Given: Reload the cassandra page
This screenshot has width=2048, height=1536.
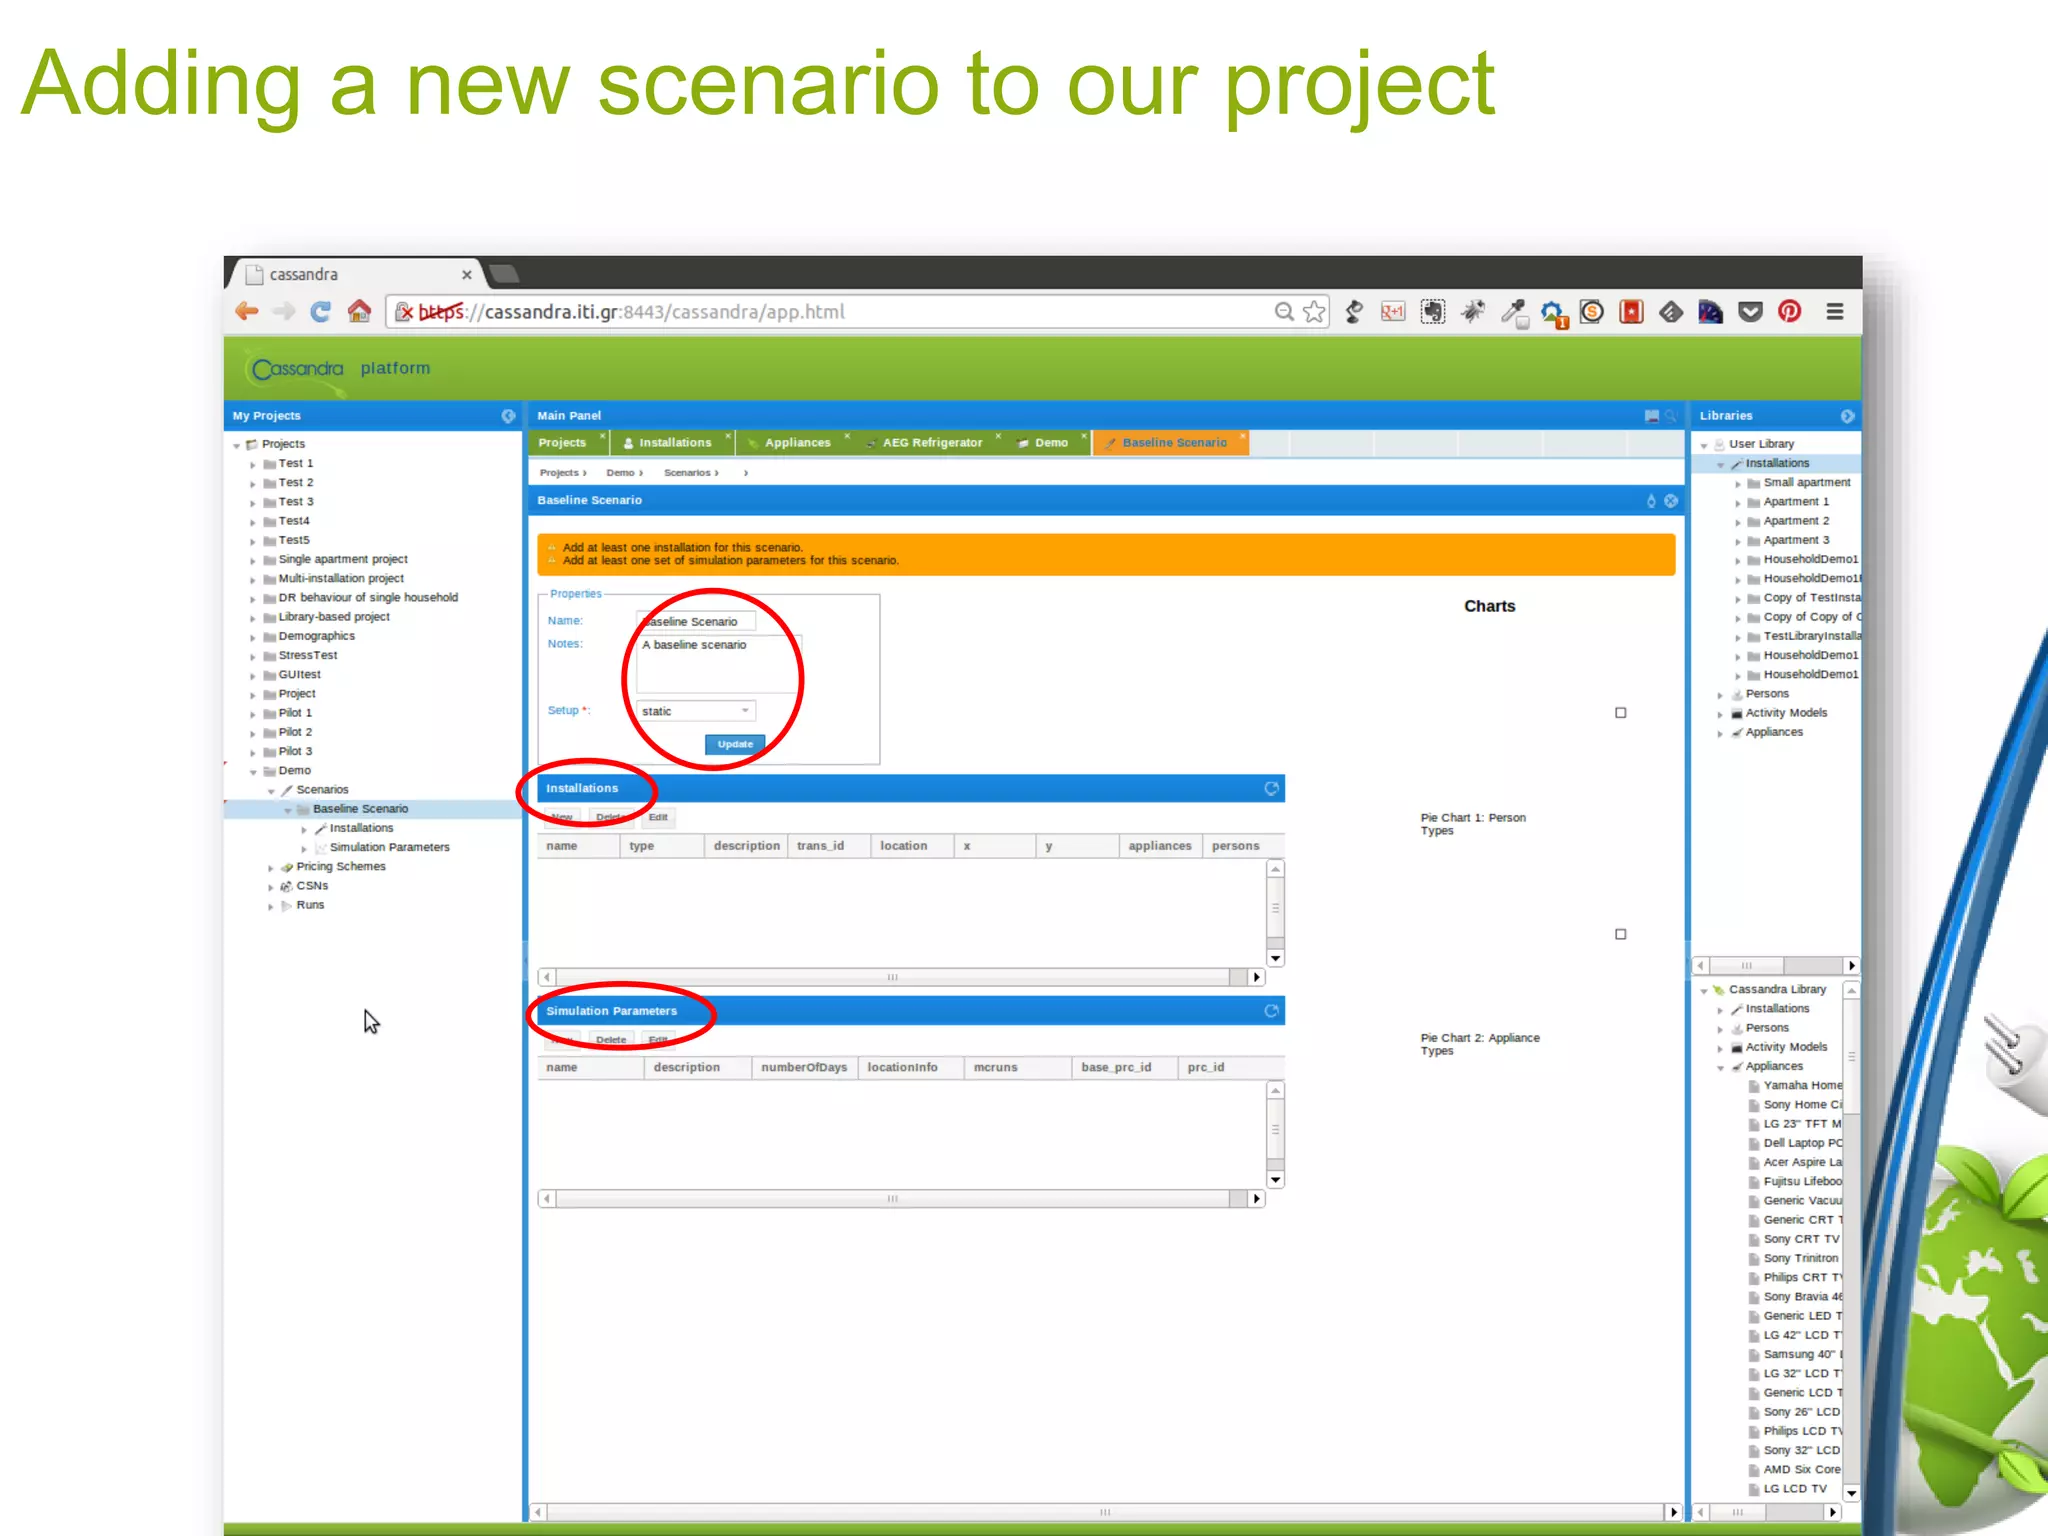Looking at the screenshot, I should [321, 312].
